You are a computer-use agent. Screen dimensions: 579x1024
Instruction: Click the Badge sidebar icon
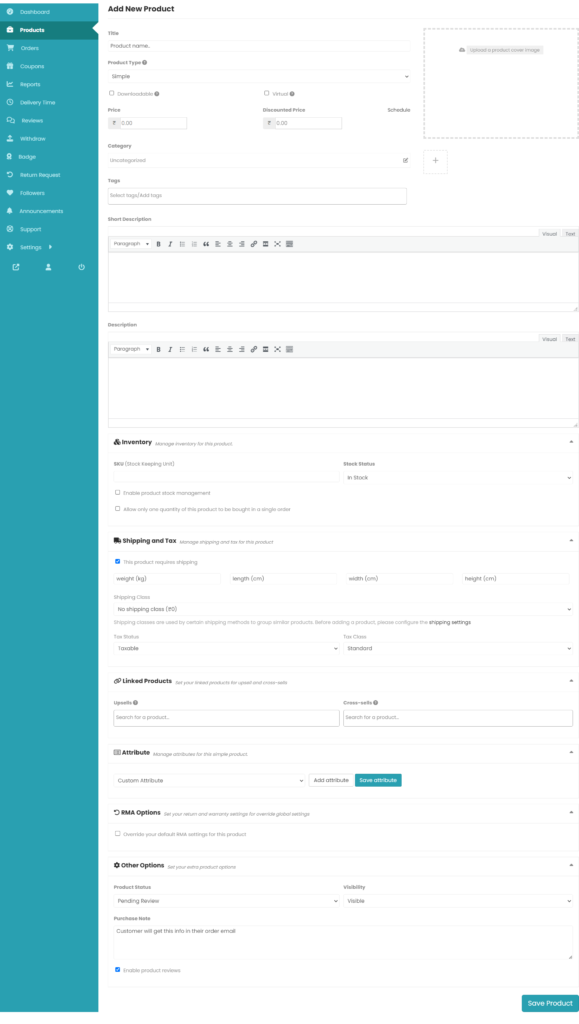(x=10, y=157)
